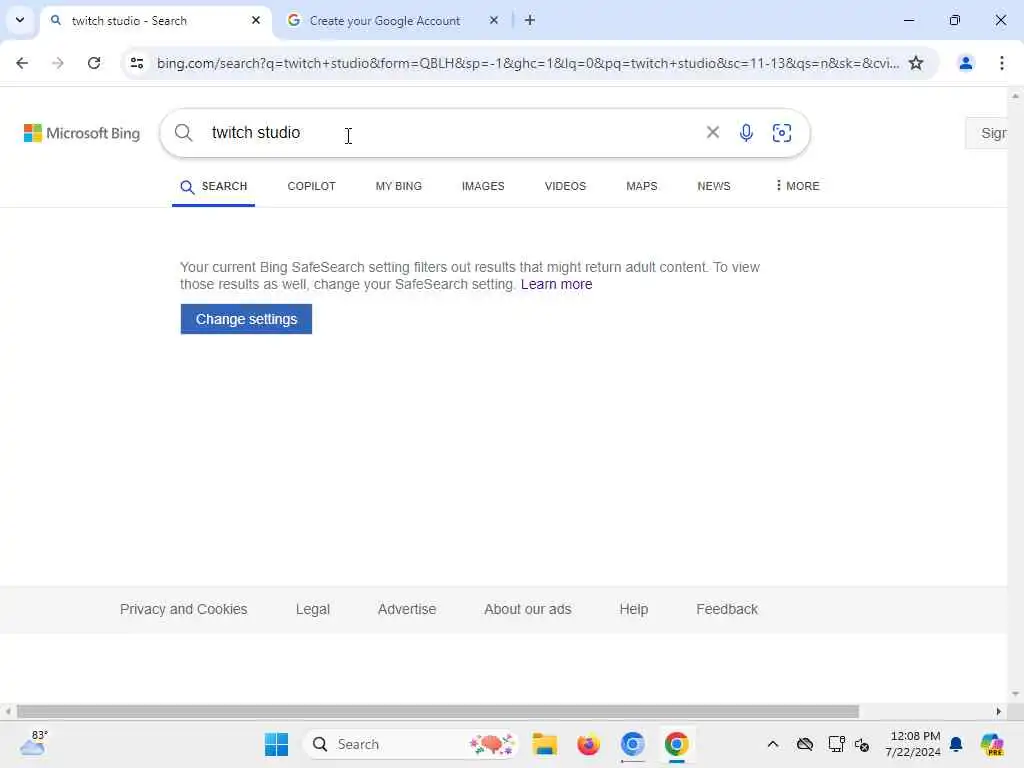1024x768 pixels.
Task: Click the address bar URL
Action: click(x=528, y=63)
